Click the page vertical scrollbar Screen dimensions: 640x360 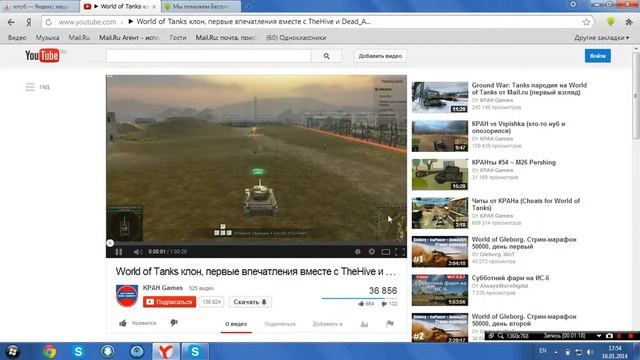coord(636,96)
